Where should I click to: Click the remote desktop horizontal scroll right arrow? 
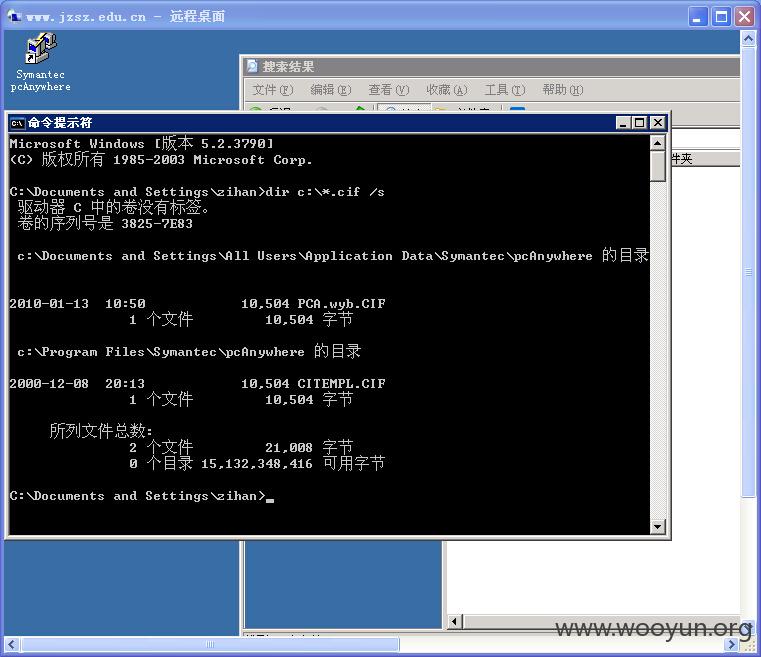click(x=732, y=645)
